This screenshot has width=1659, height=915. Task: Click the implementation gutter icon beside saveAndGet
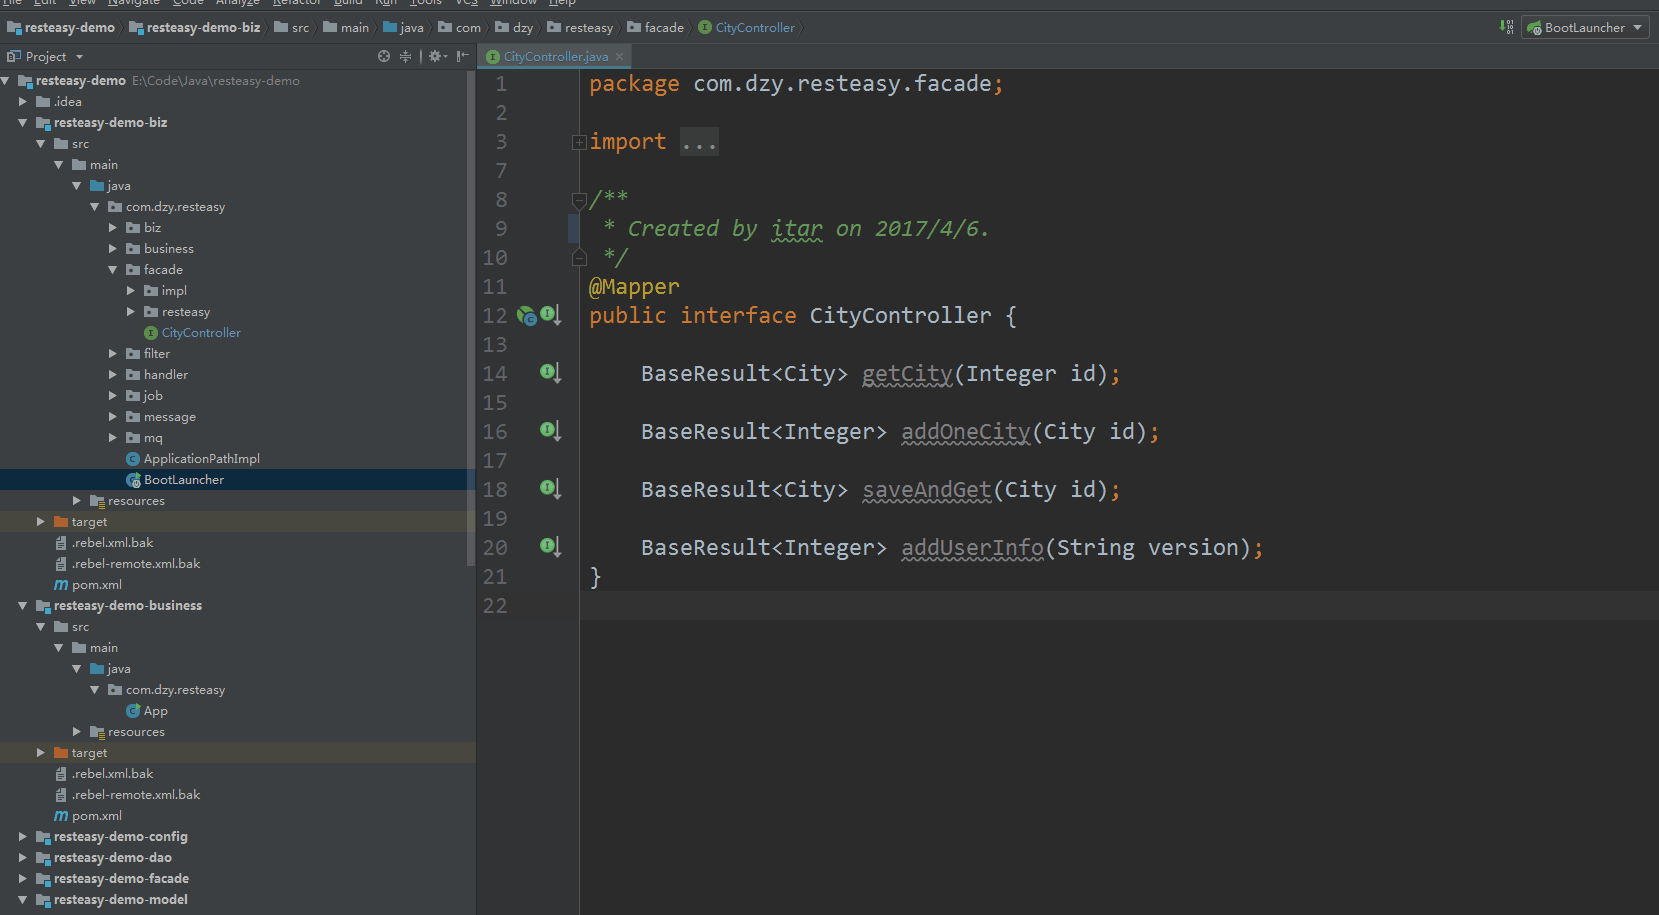550,489
